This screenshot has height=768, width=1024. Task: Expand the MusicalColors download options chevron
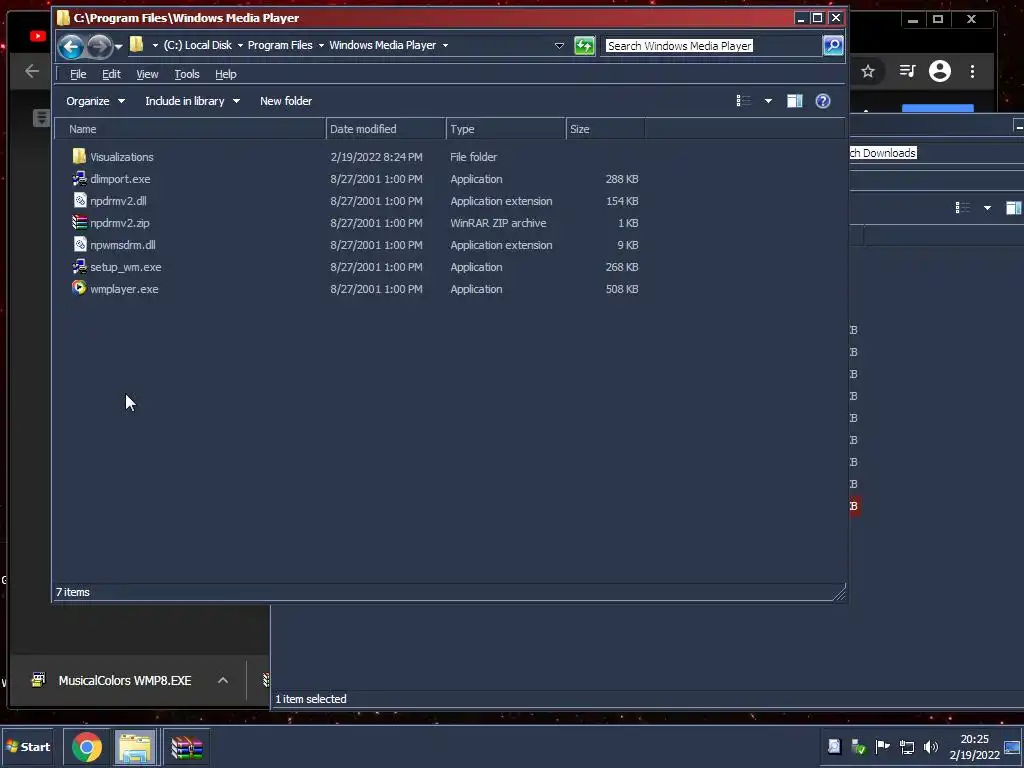pos(223,680)
